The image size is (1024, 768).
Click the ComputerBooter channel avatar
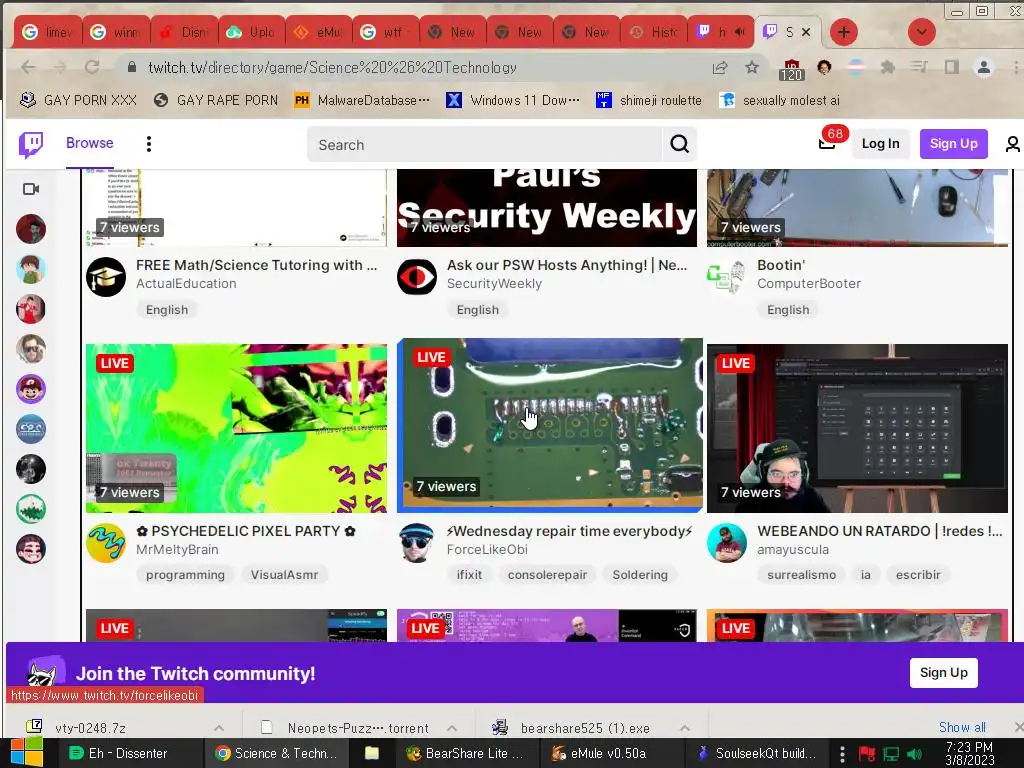[726, 276]
